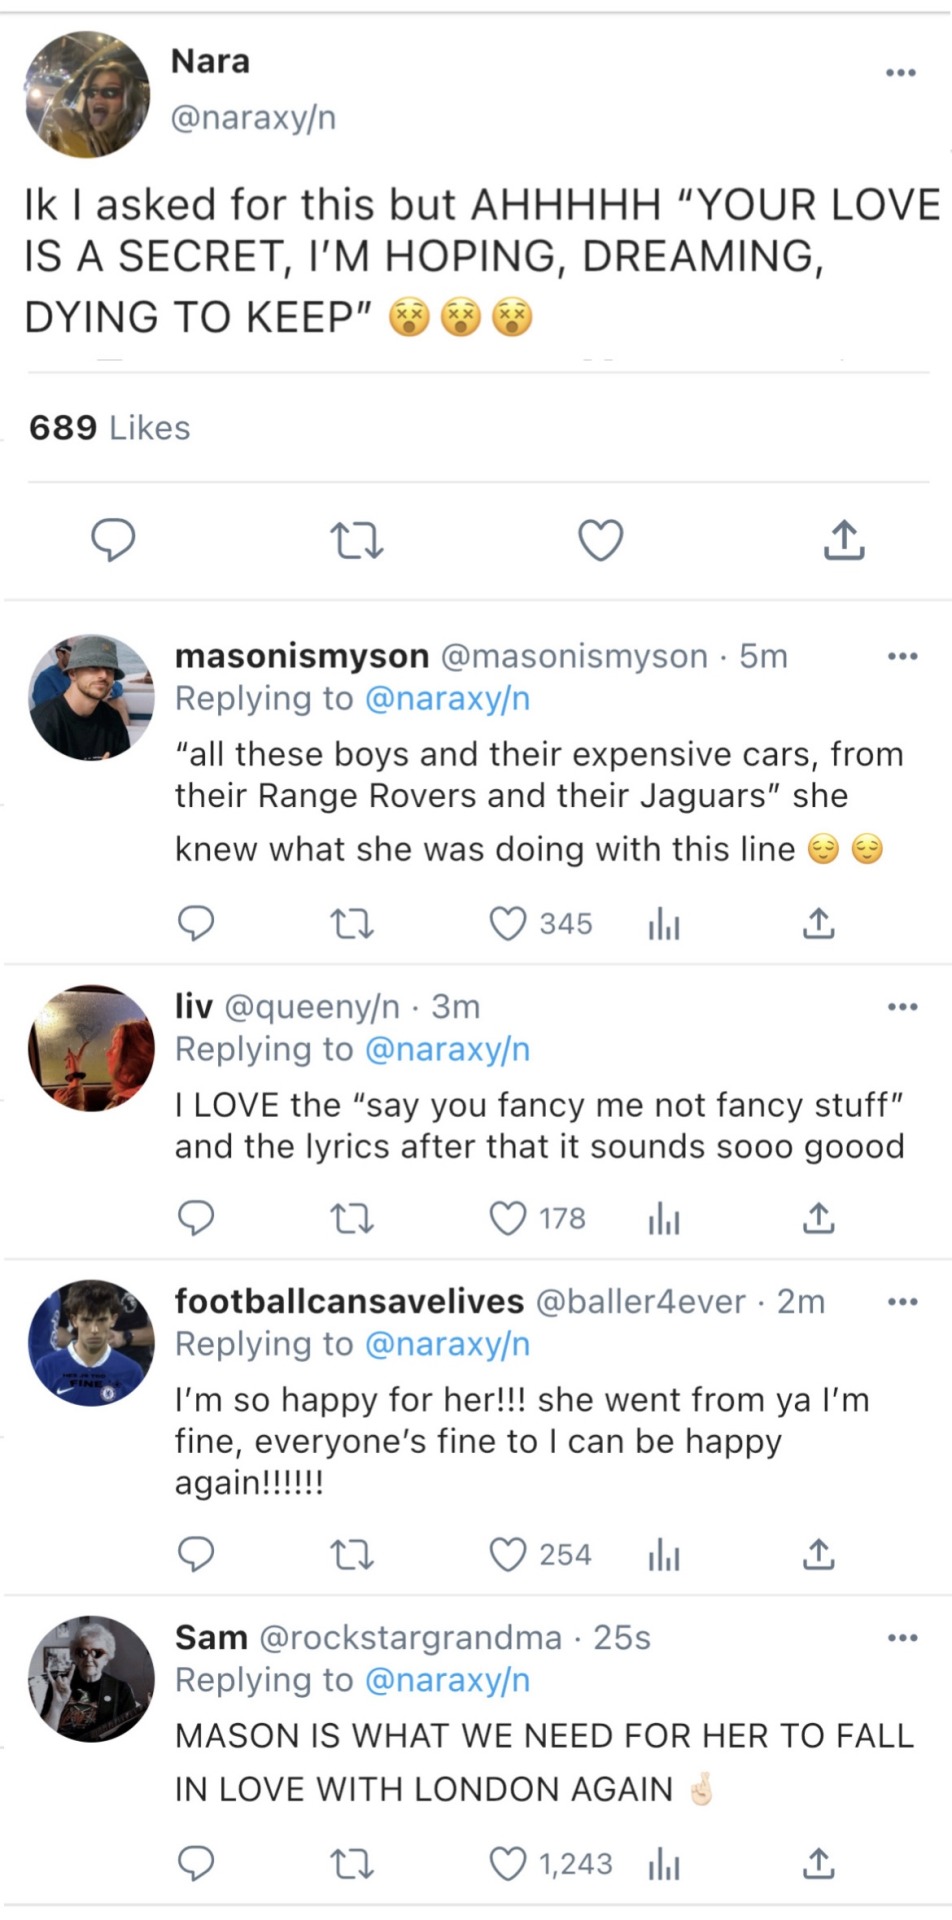Share footballcansavelives's reply
This screenshot has height=1920, width=952.
tap(818, 1555)
